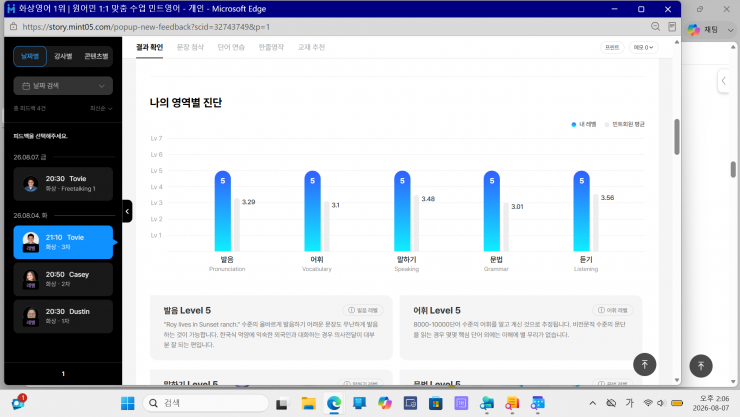Toggle the Korean 가 IME indicator
The image size is (740, 417).
tap(630, 403)
